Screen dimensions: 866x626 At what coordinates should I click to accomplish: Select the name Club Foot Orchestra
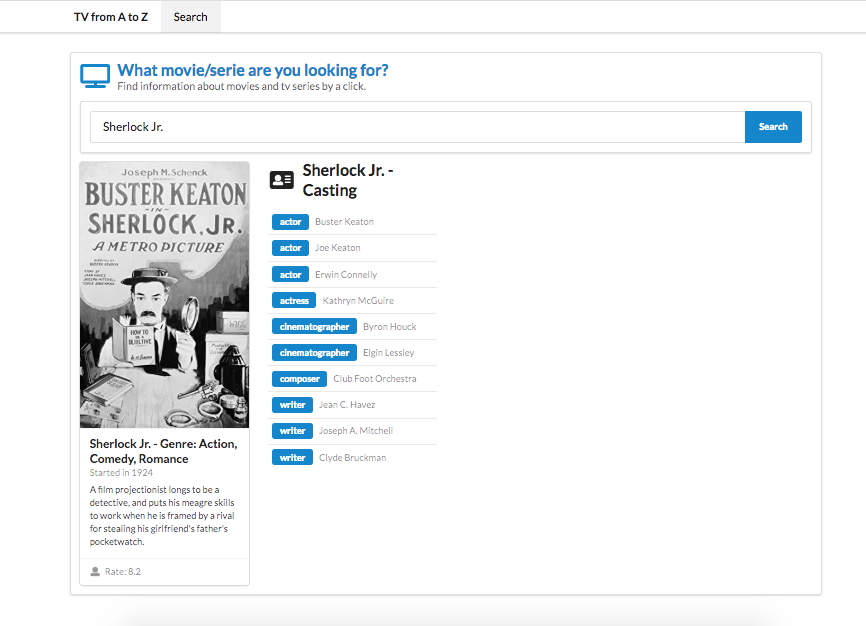374,378
